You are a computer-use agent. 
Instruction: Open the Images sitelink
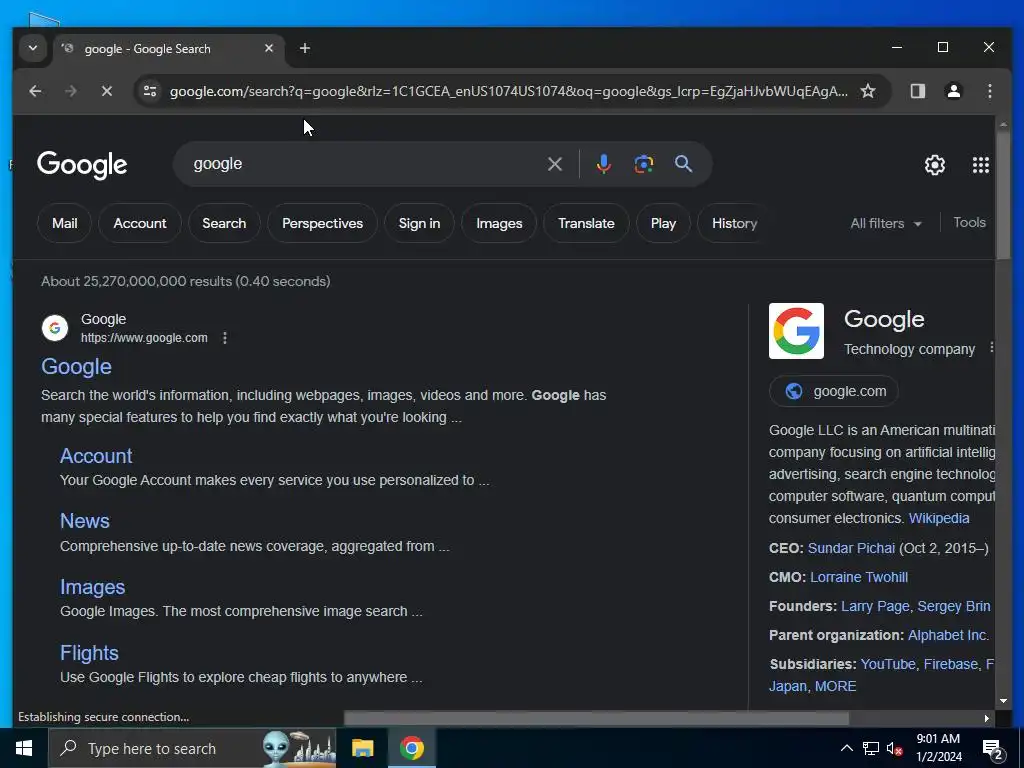(92, 587)
